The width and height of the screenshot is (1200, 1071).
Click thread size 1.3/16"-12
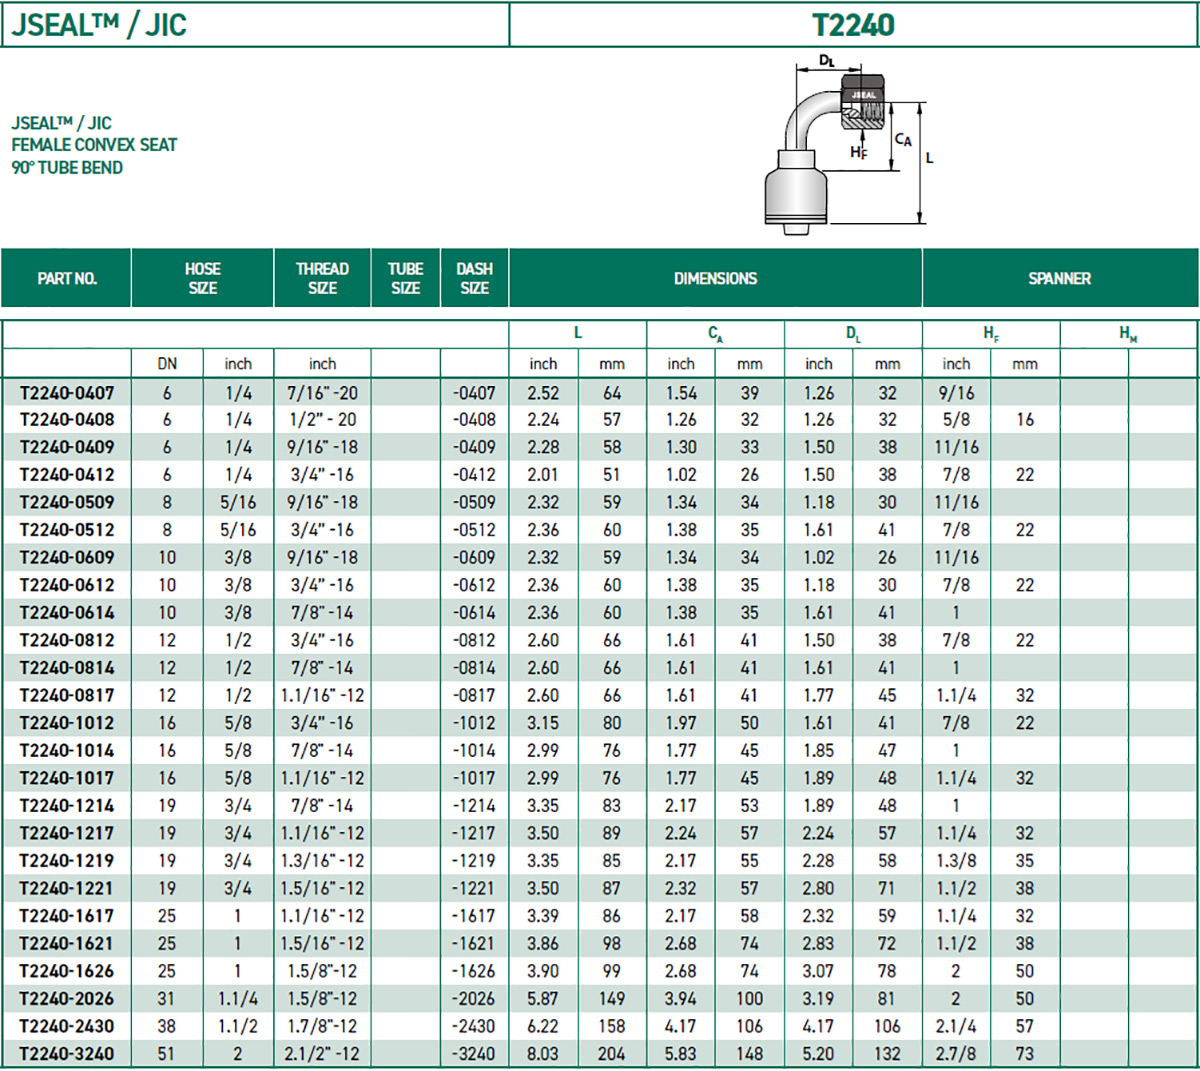(x=322, y=860)
